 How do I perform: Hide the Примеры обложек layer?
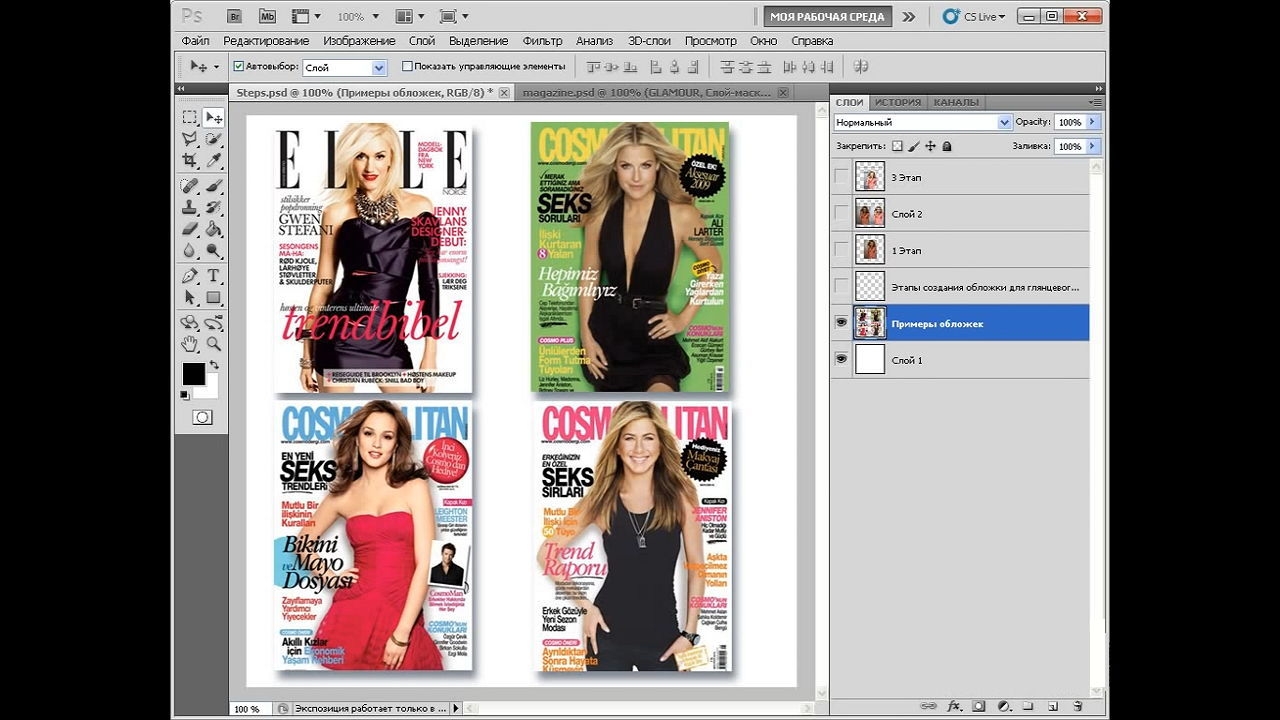[x=841, y=323]
